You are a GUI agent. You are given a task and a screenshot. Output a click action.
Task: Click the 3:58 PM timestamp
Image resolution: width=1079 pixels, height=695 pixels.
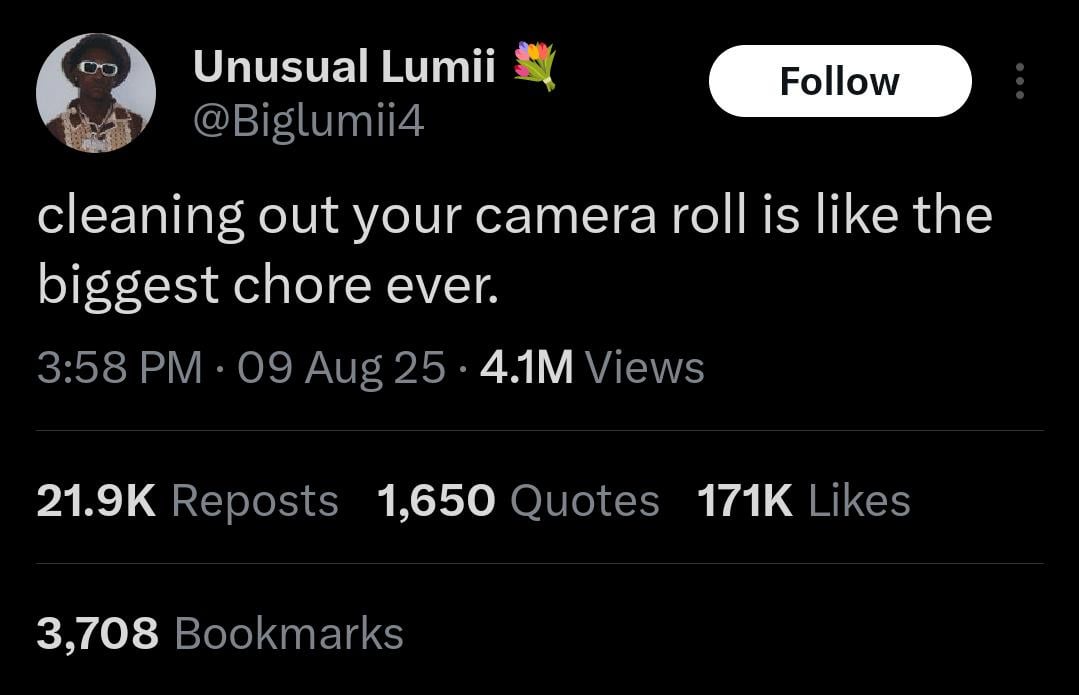click(x=120, y=367)
